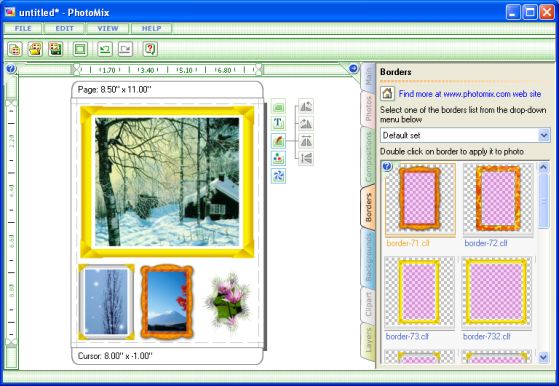Switch to the Clipart side tab

pyautogui.click(x=368, y=305)
